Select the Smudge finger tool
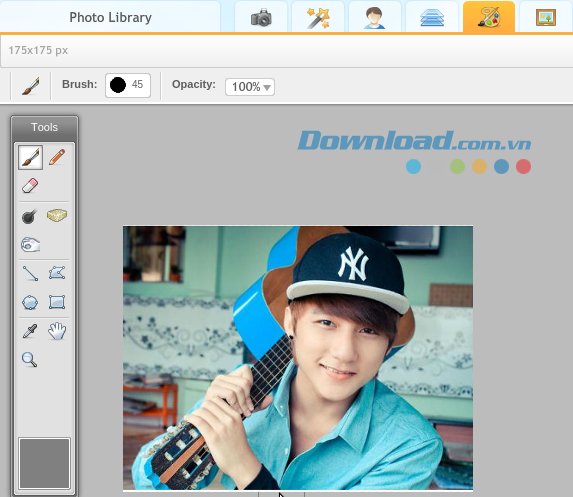Image resolution: width=573 pixels, height=497 pixels. click(30, 244)
